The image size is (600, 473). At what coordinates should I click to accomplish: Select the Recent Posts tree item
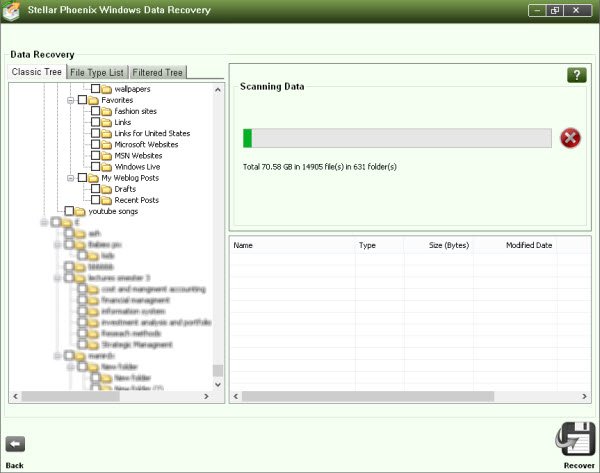[x=137, y=200]
